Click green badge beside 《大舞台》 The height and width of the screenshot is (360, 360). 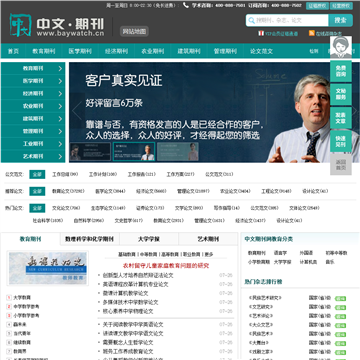pos(340,343)
